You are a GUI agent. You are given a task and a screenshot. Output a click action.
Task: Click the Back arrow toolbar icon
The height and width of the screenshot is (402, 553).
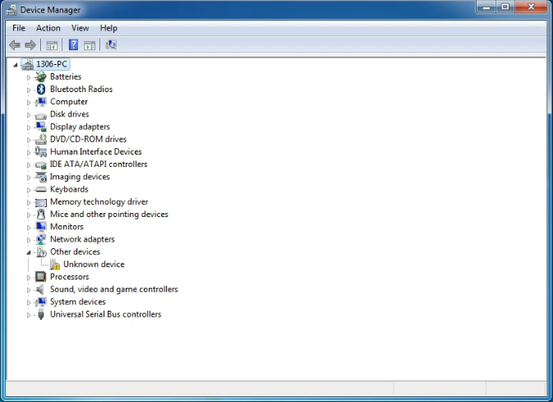click(15, 45)
